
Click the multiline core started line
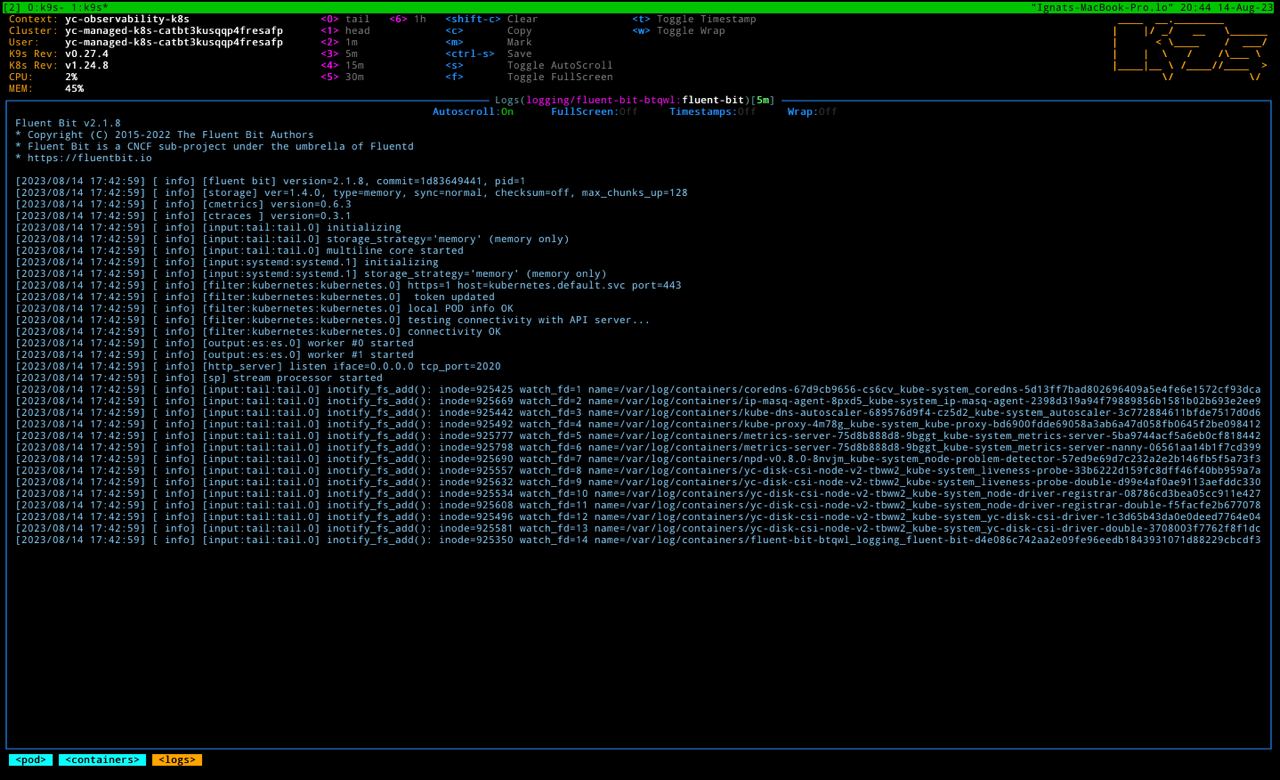coord(239,251)
